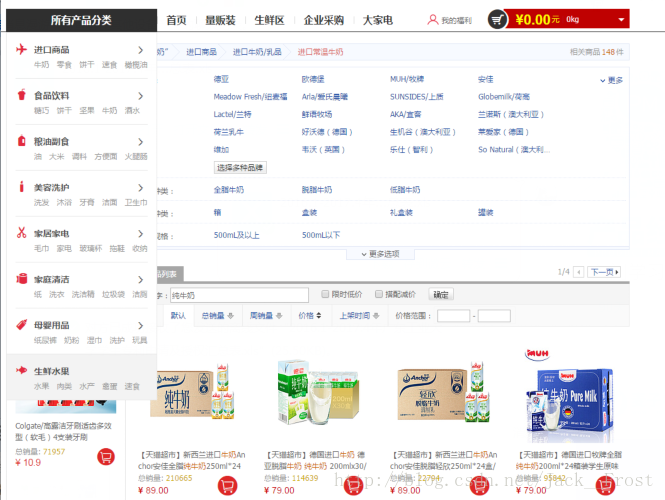Click maximum price range field
Screen dimensions: 665x500
click(x=494, y=316)
